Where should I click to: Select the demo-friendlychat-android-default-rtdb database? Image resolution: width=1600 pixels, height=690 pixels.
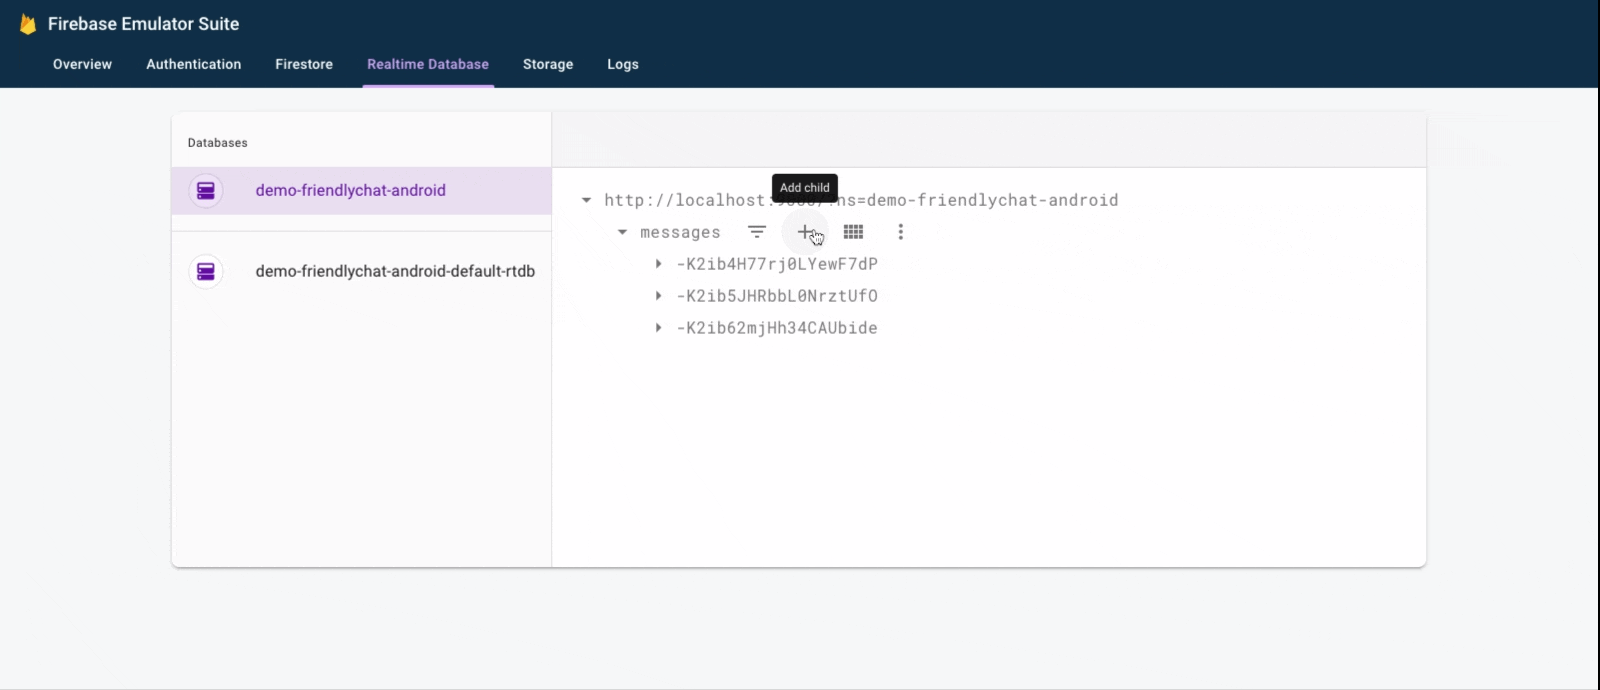[395, 271]
